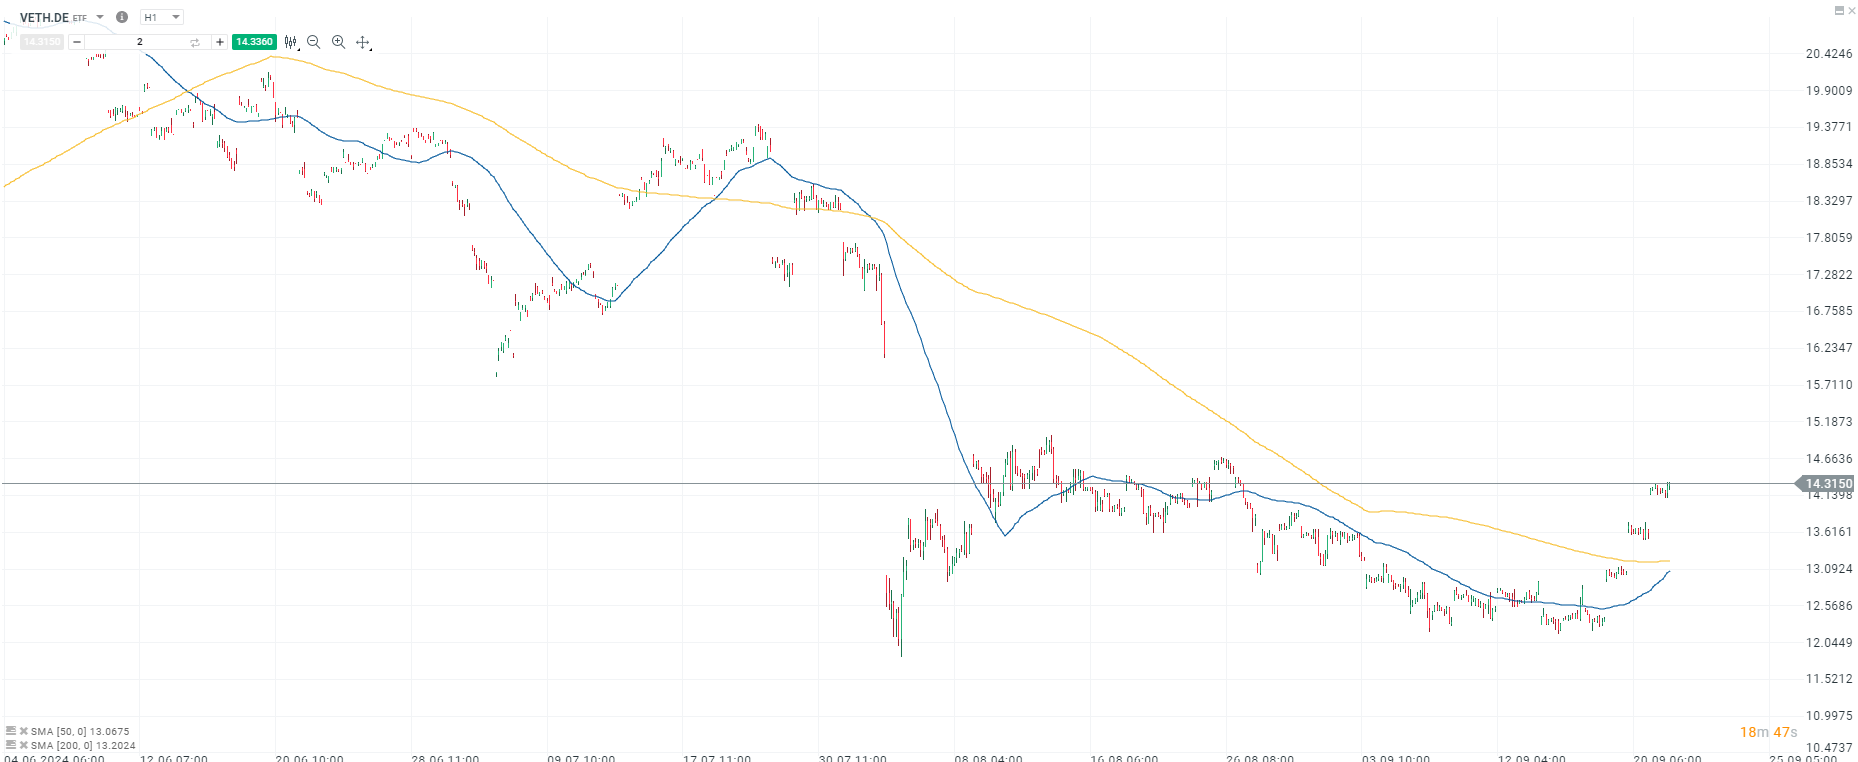Expand the VETH.DE symbol dropdown

tap(100, 17)
